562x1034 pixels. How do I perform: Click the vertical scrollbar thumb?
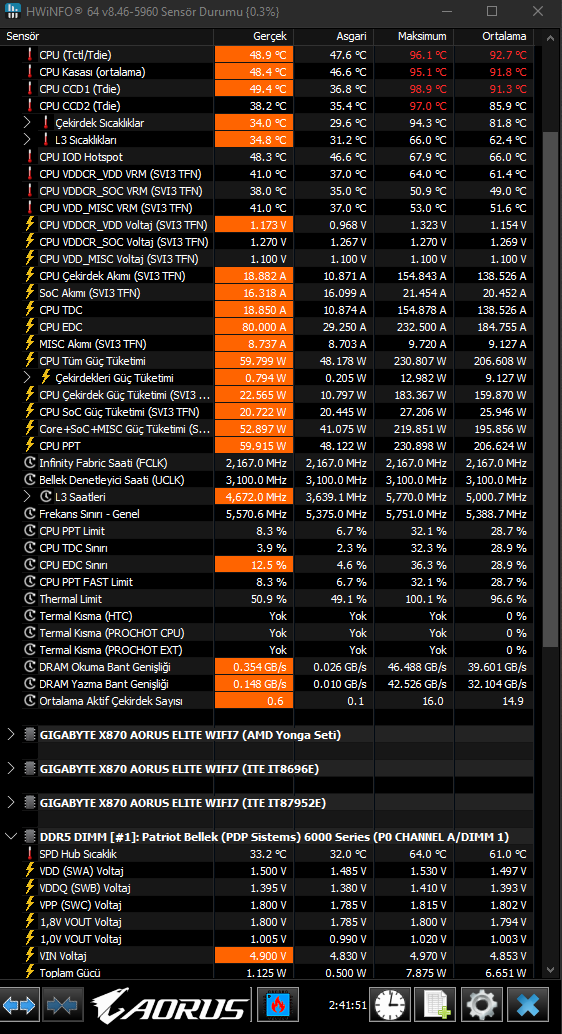pos(551,389)
